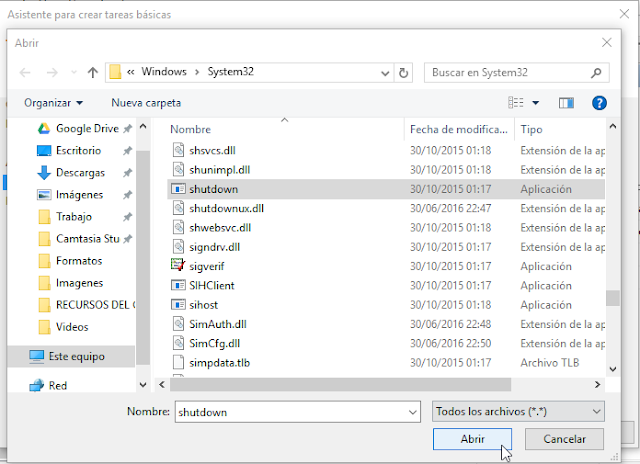Click the Nombre filename input field
640x464 pixels.
(x=292, y=412)
